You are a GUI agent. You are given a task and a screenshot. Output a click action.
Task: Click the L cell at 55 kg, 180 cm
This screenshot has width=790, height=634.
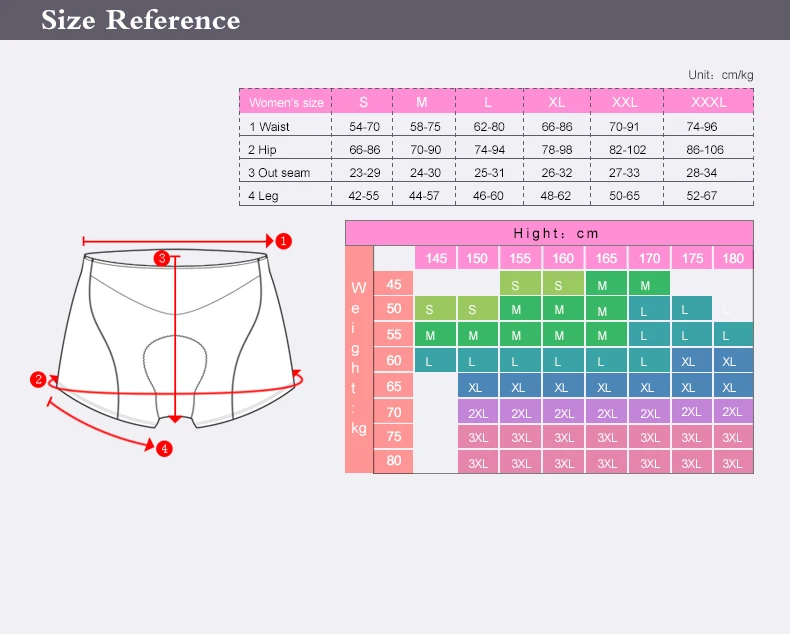click(x=733, y=334)
